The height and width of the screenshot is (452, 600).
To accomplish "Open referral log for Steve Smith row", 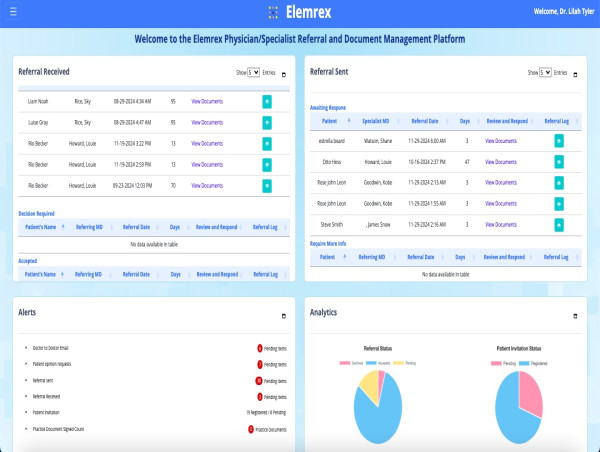I will [x=559, y=225].
